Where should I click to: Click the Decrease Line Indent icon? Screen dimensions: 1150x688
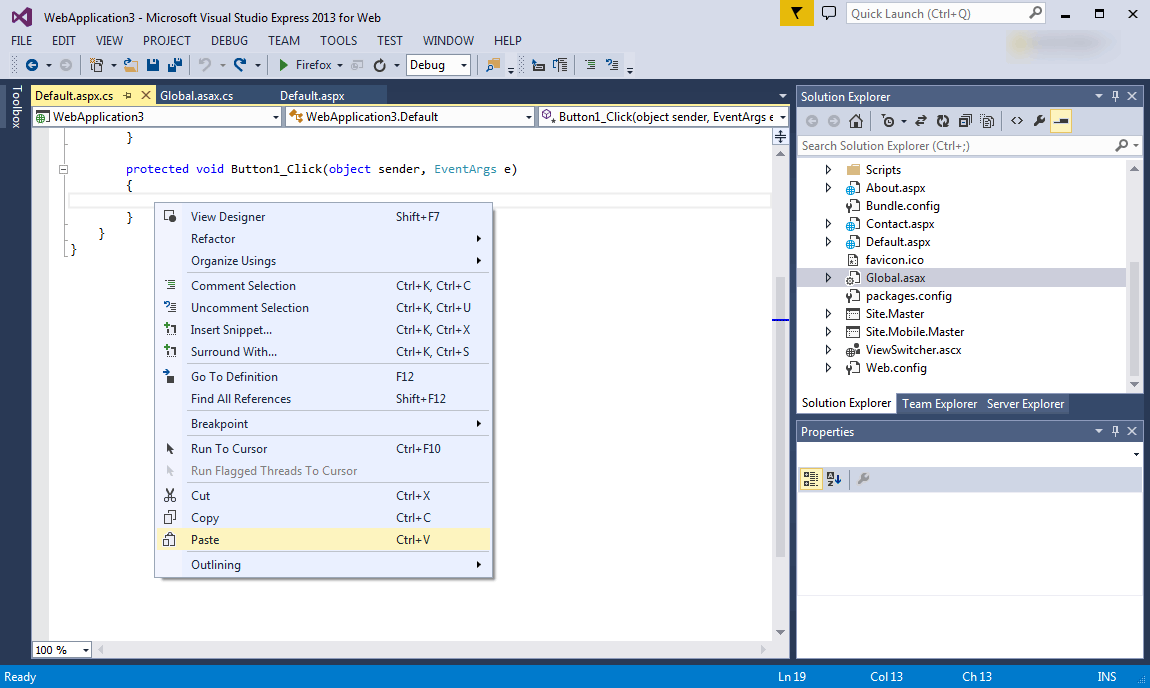538,65
